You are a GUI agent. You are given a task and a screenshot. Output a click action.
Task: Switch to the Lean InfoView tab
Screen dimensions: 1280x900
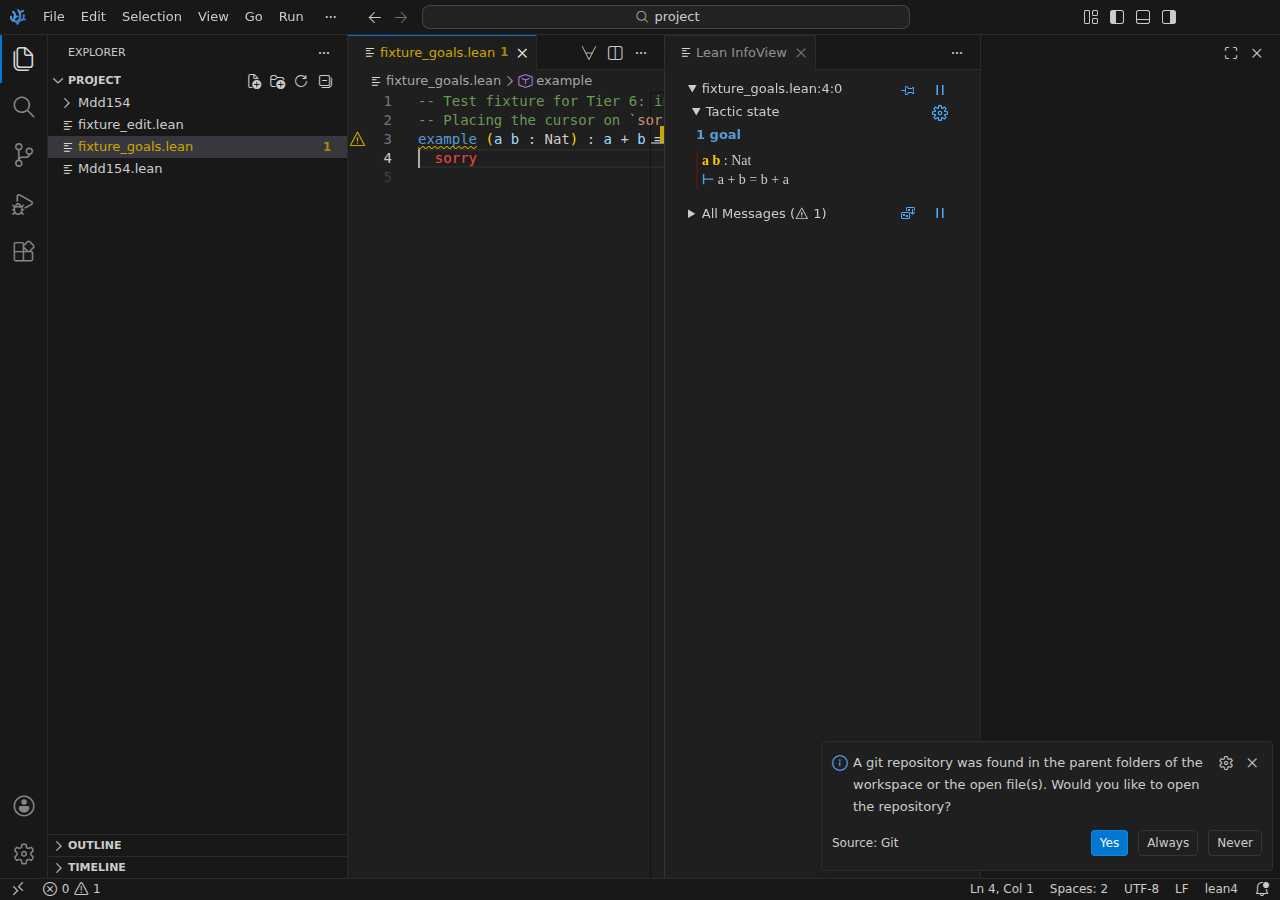point(741,53)
